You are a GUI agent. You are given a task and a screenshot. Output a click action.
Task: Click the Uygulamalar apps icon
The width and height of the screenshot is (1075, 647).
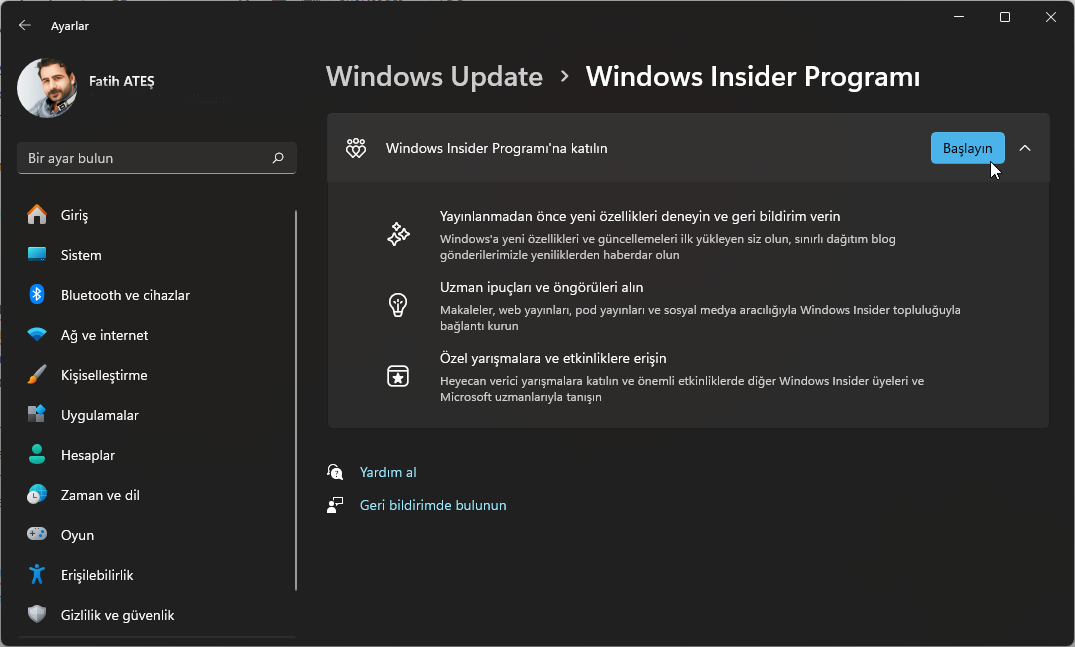(x=37, y=415)
